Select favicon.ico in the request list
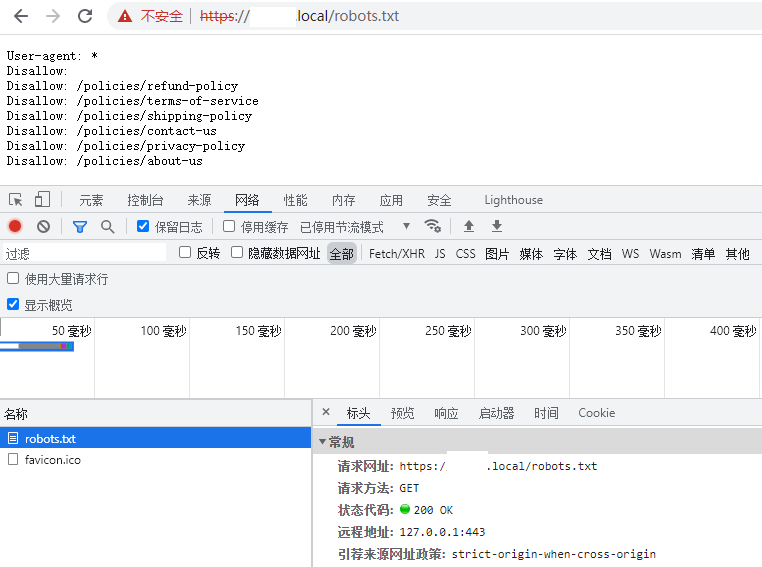 pos(52,460)
